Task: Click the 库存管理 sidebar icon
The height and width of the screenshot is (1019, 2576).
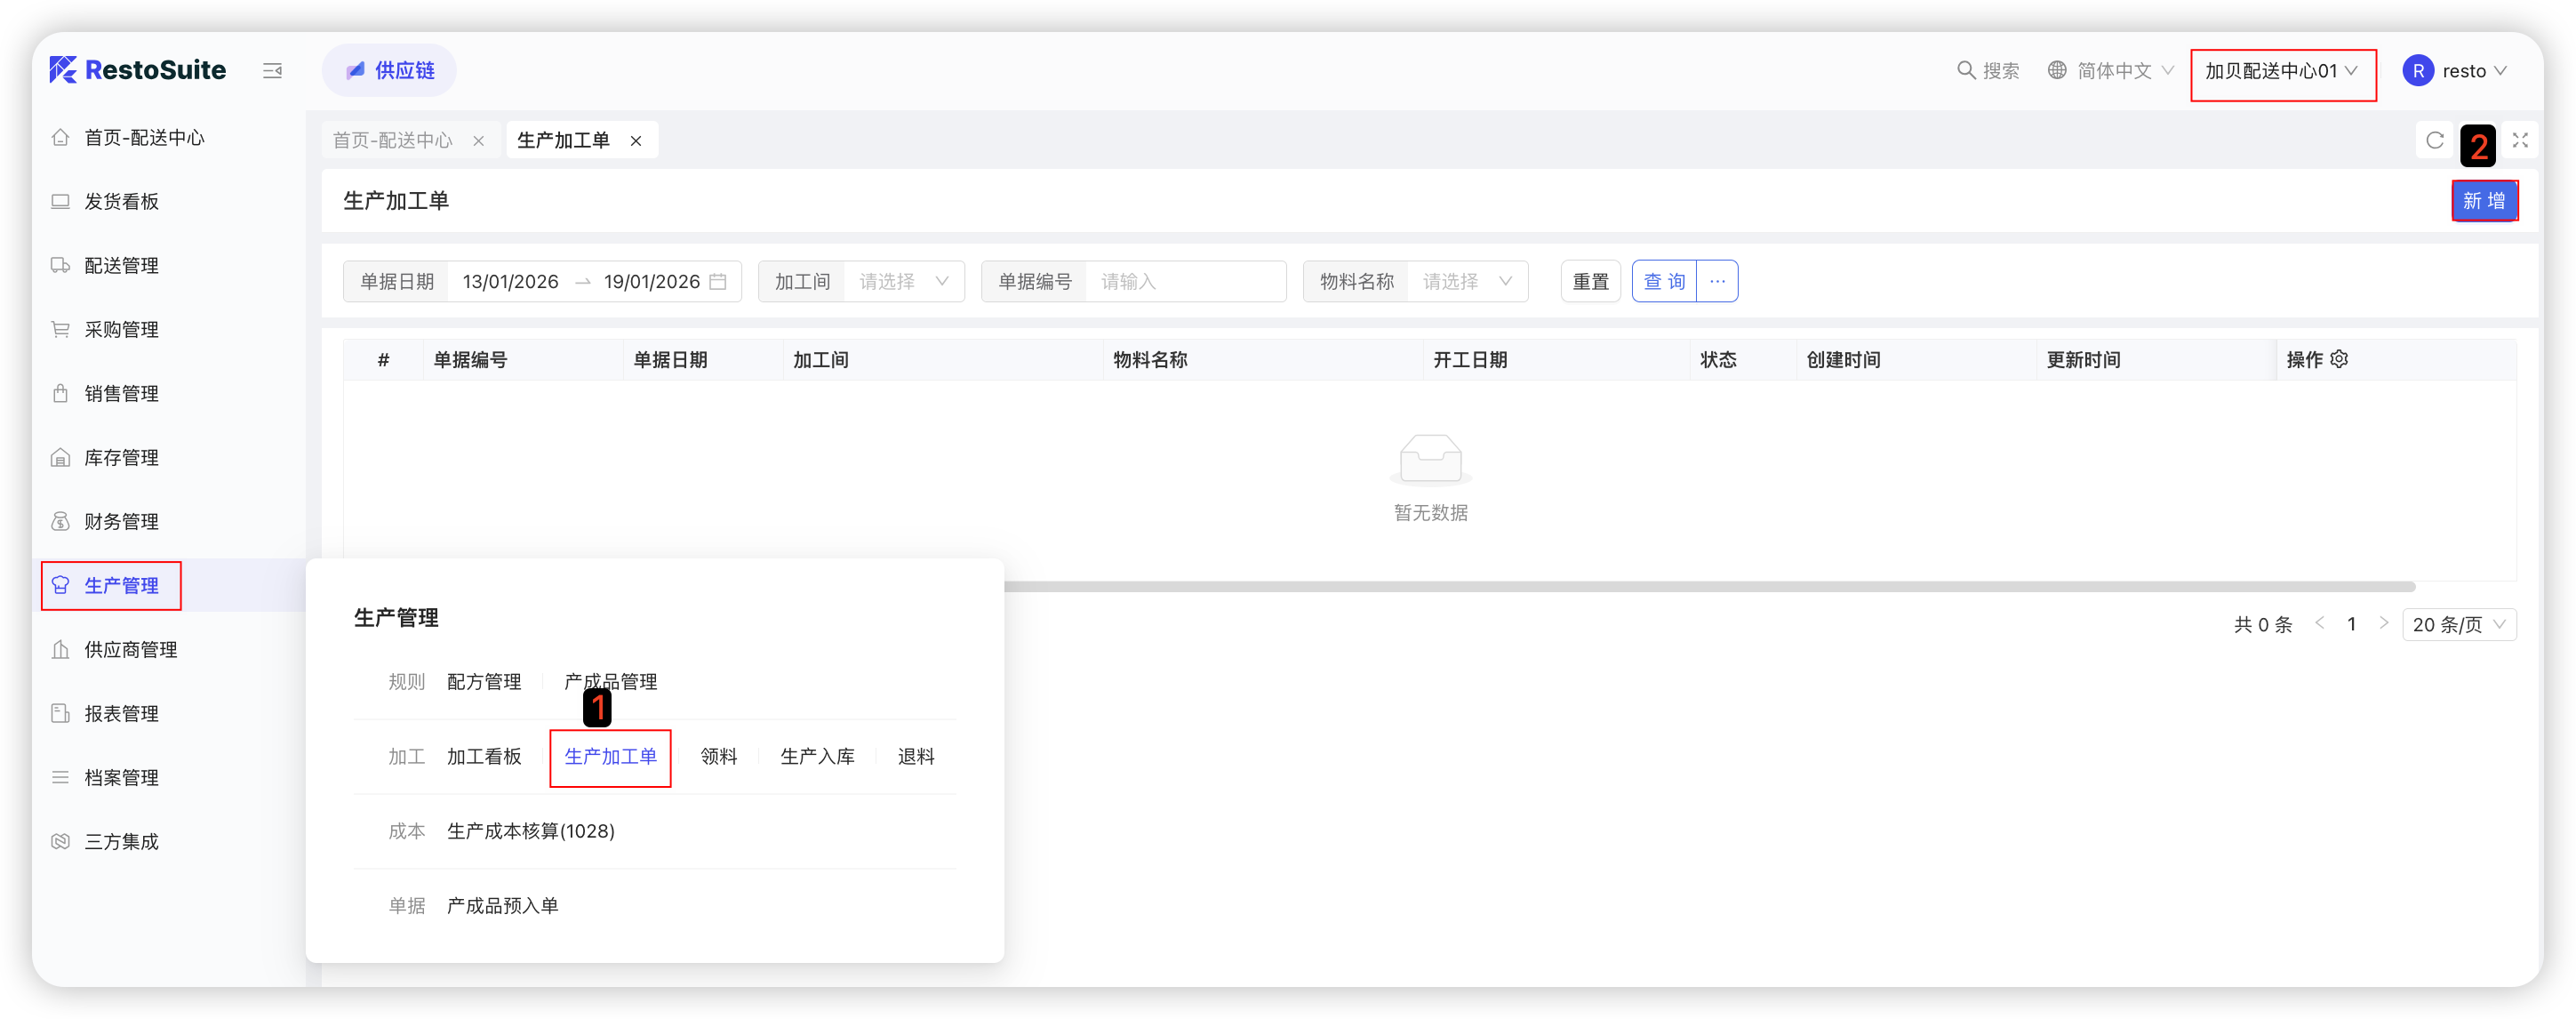Action: [61, 457]
